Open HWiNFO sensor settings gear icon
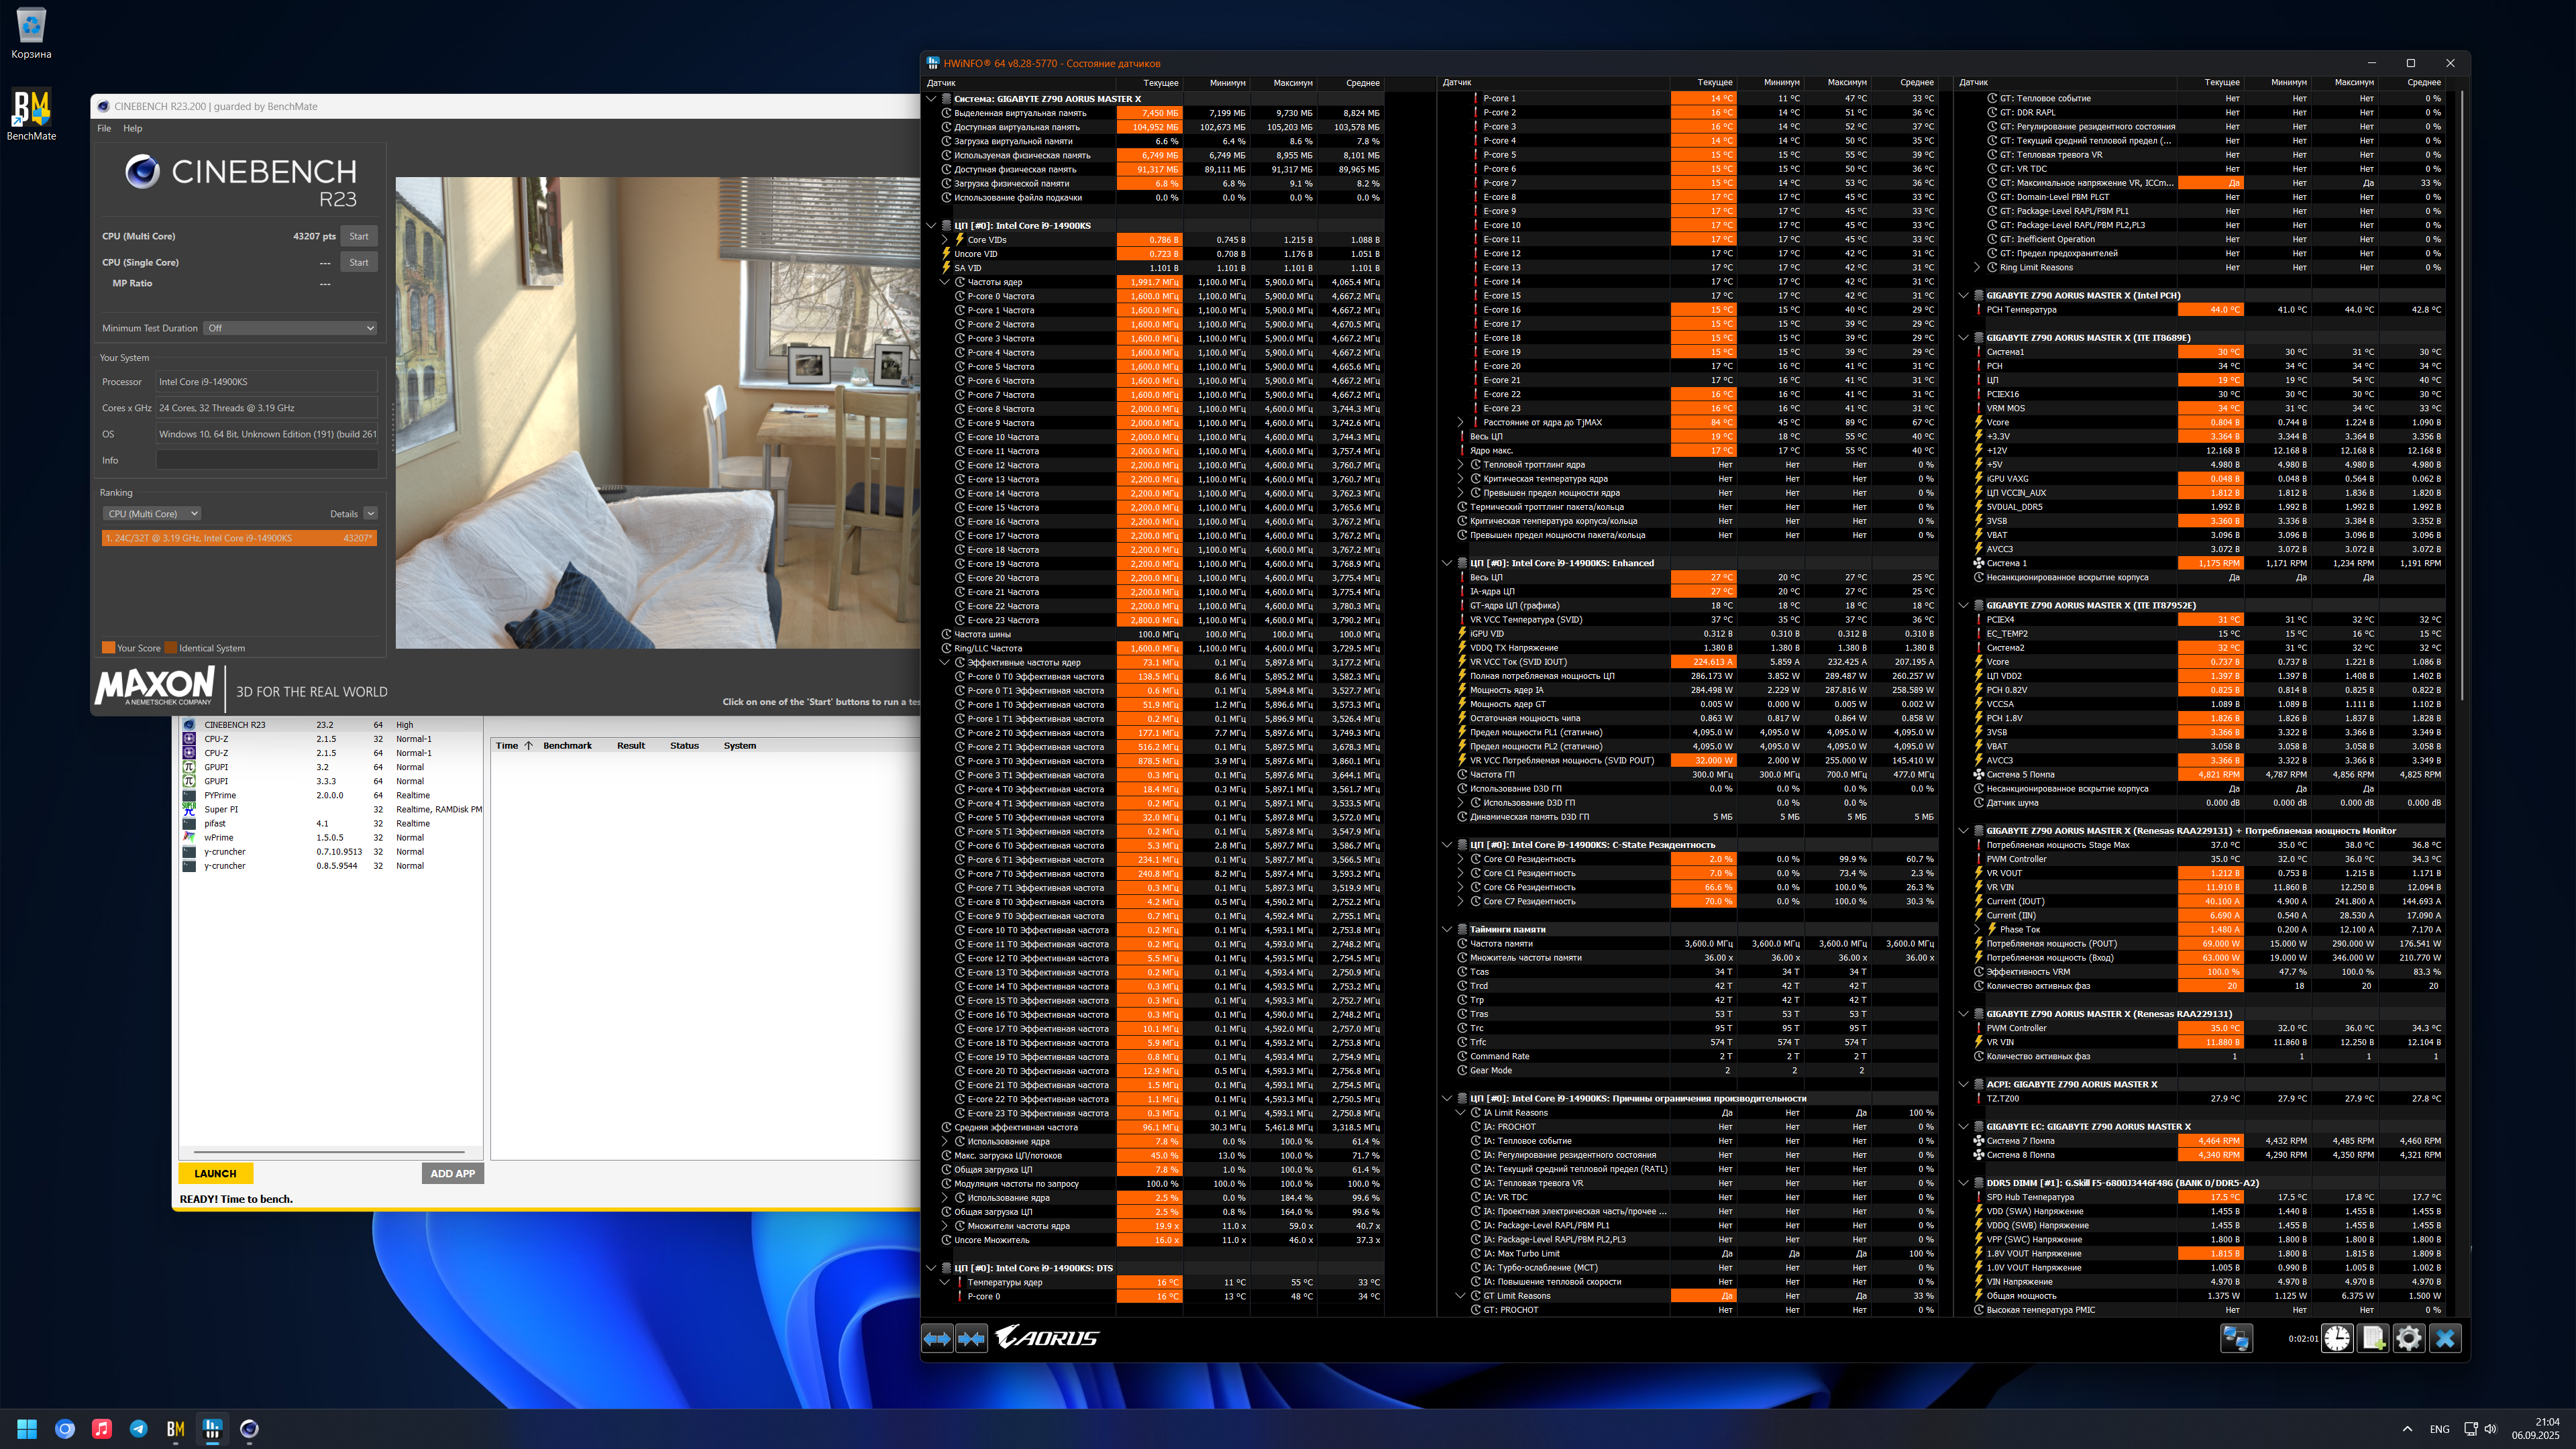This screenshot has height=1449, width=2576. click(x=2409, y=1338)
